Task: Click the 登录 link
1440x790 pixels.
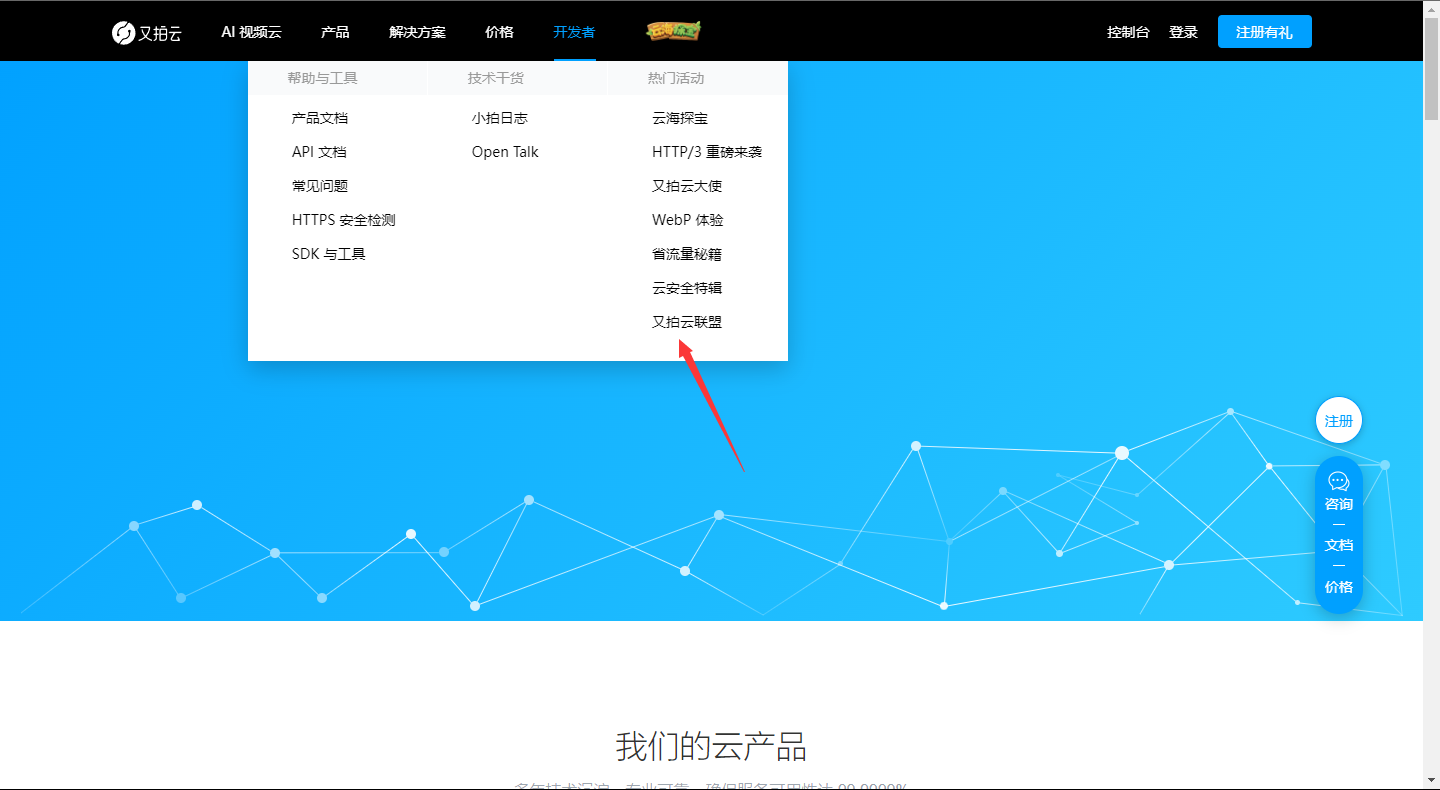Action: (x=1183, y=31)
